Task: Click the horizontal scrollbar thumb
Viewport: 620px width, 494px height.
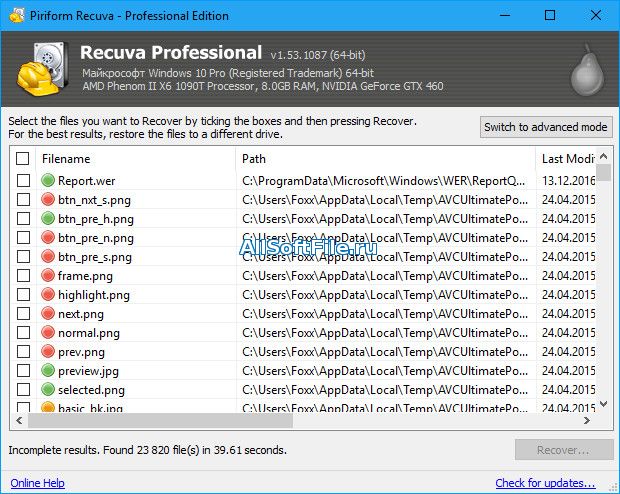Action: [x=160, y=420]
